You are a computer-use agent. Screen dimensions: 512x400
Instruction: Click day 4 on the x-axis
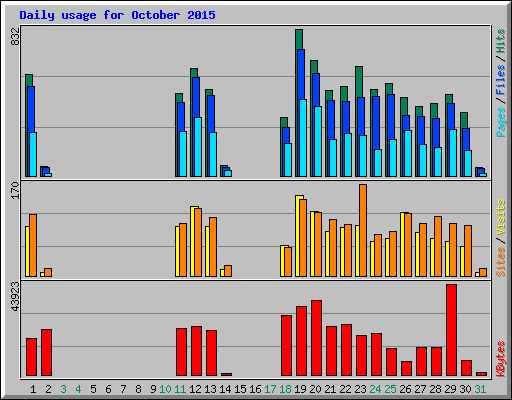point(78,389)
